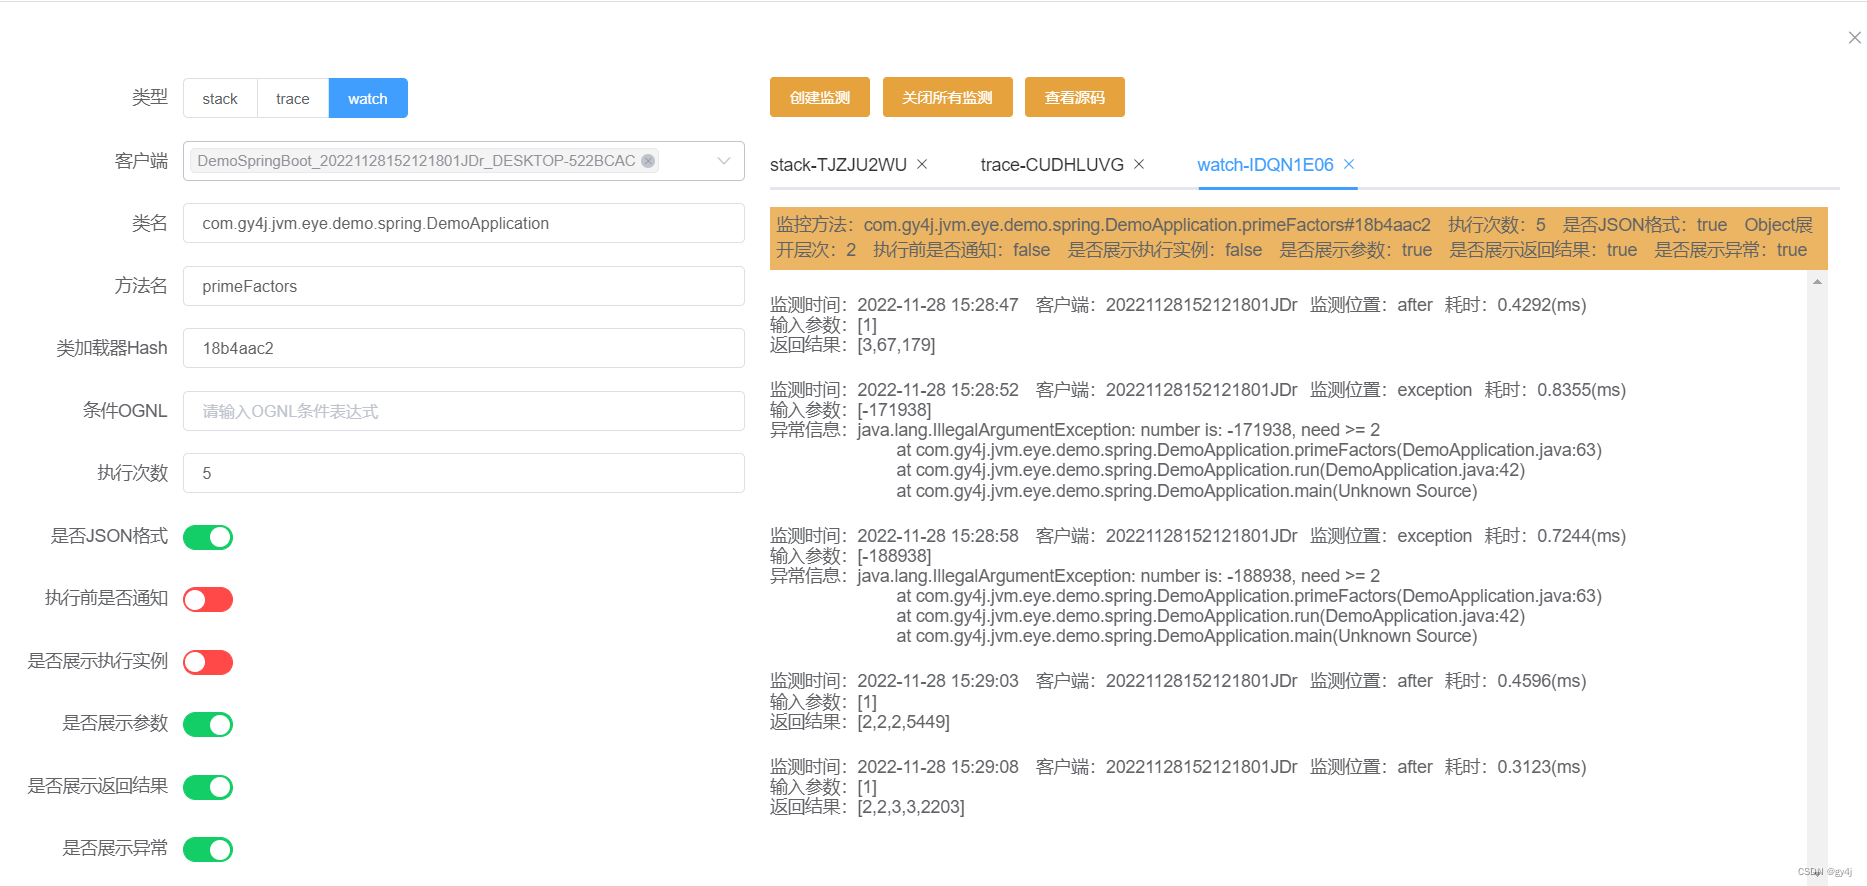Image resolution: width=1867 pixels, height=886 pixels.
Task: Click the 监控方法 orange summary banner
Action: point(1298,238)
